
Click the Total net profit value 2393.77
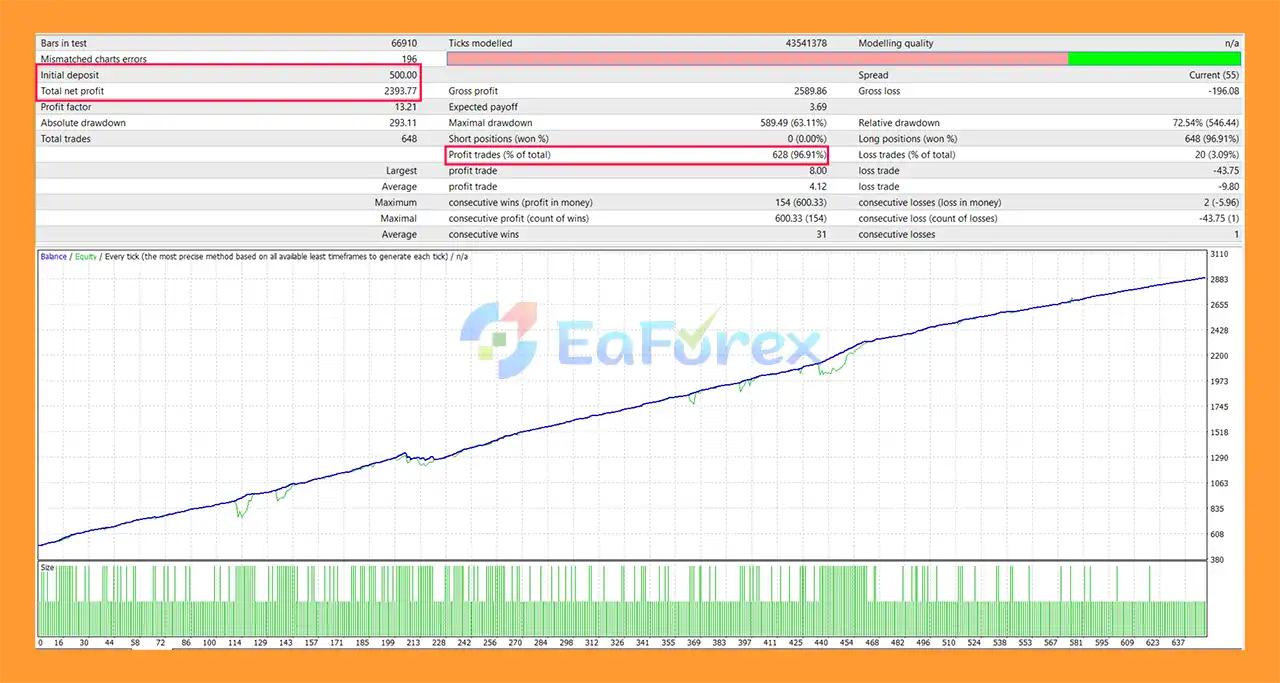(x=398, y=91)
